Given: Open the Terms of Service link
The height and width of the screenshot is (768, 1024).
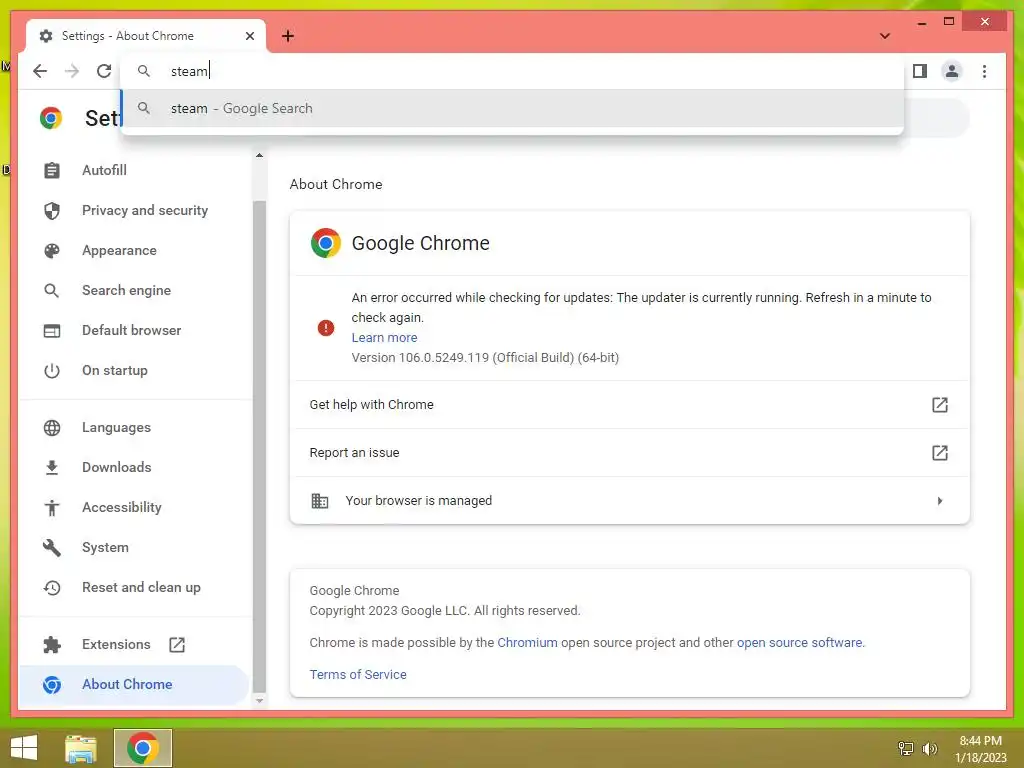Looking at the screenshot, I should tap(358, 675).
